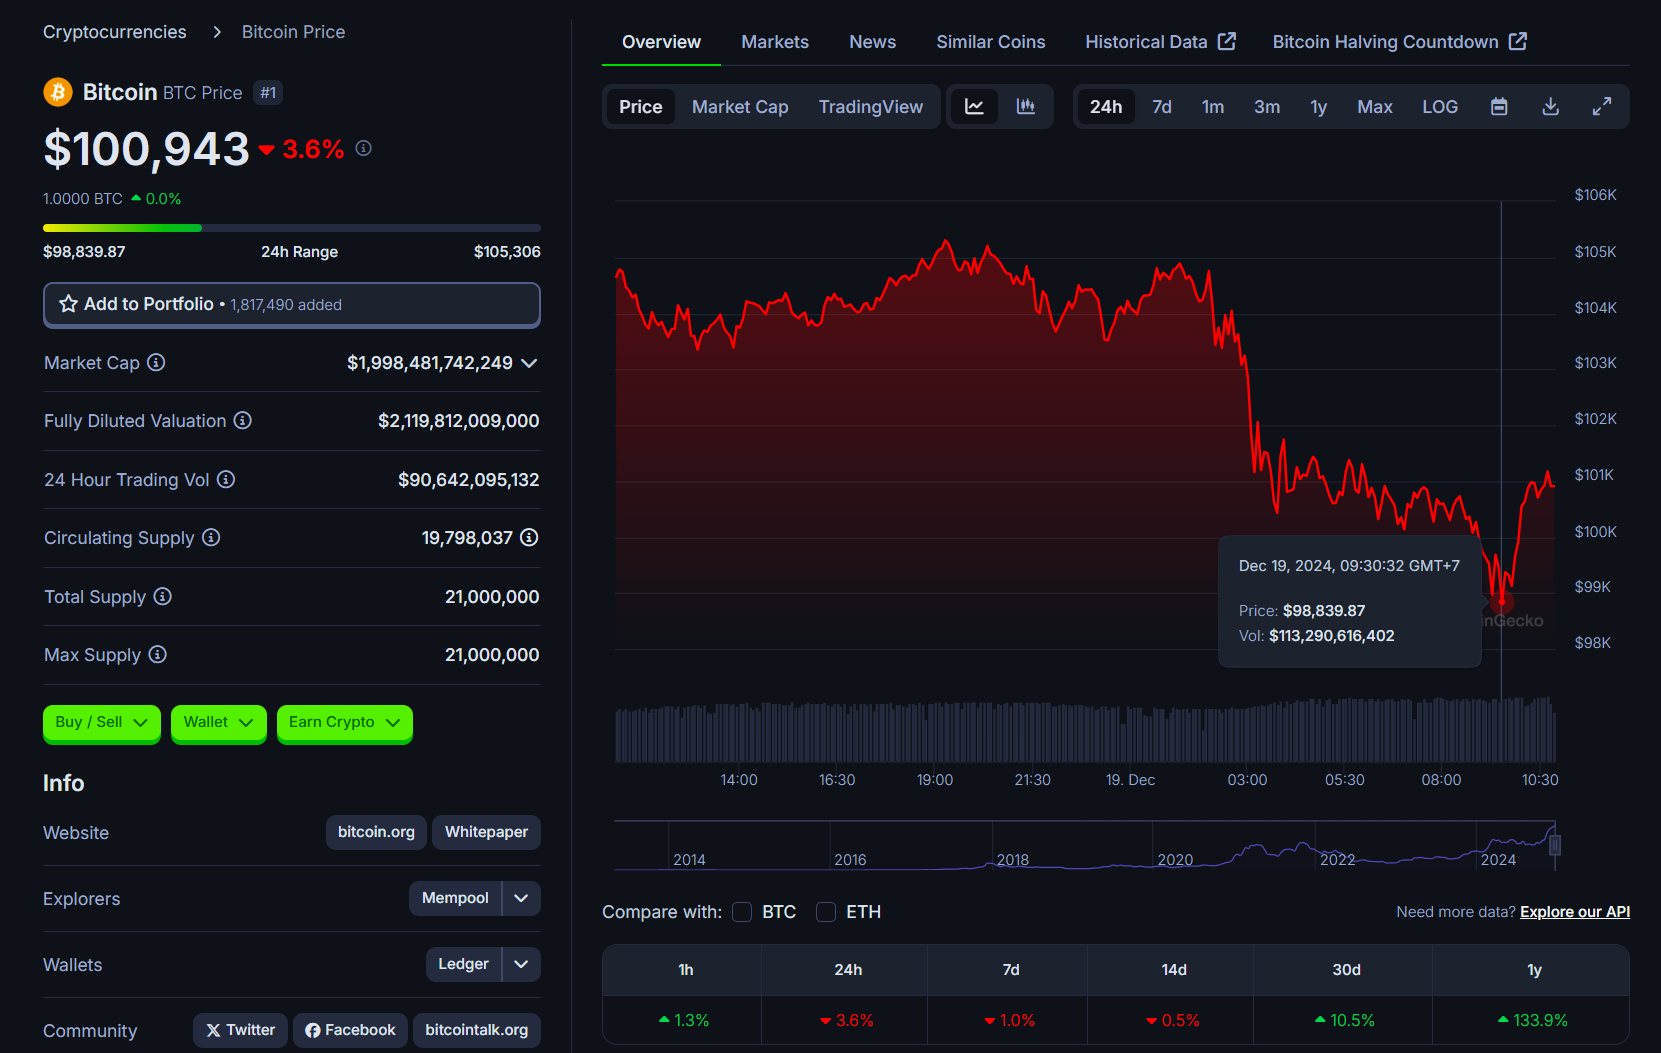Open the Buy / Sell dropdown
This screenshot has width=1661, height=1053.
[x=101, y=722]
